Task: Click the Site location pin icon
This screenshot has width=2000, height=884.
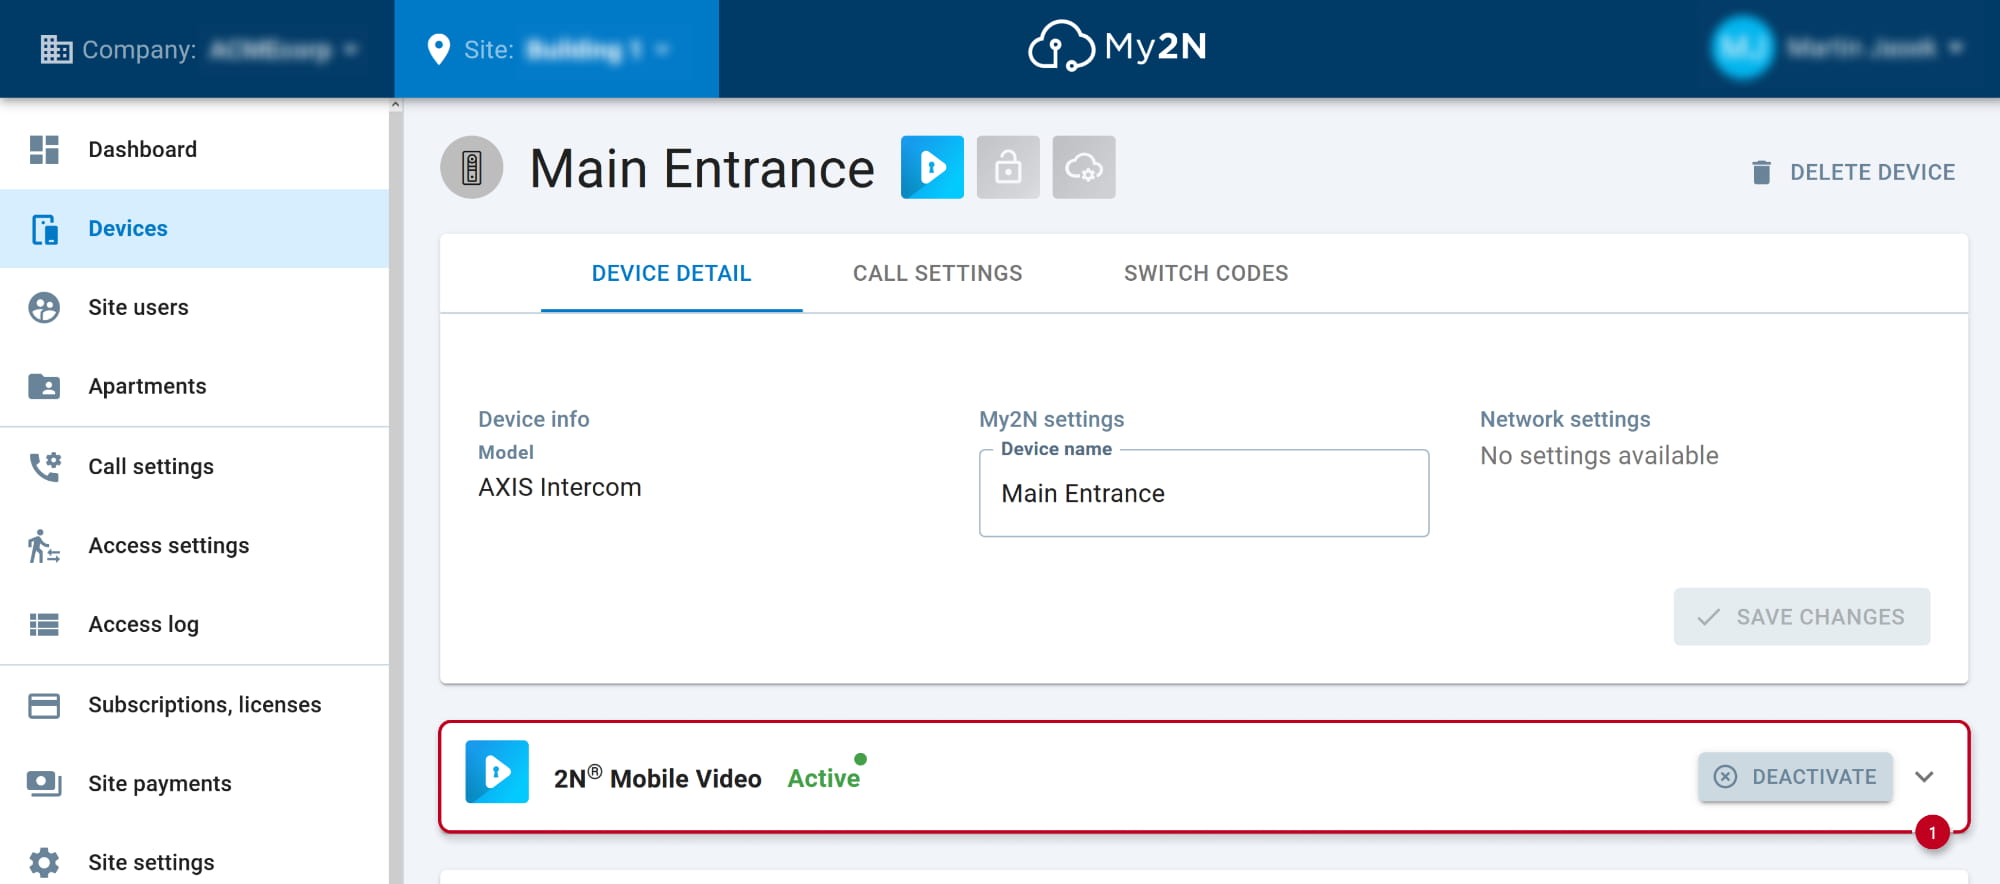Action: (438, 49)
